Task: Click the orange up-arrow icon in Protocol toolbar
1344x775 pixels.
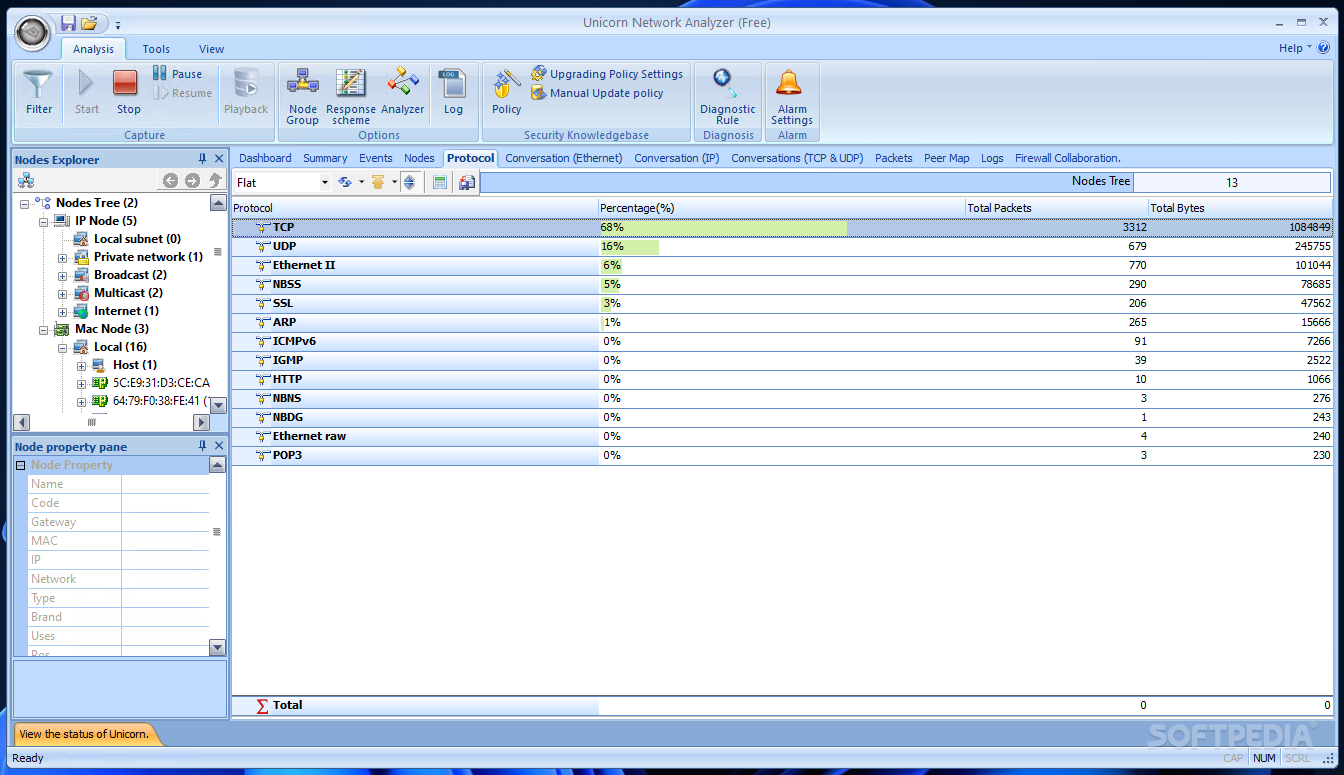Action: coord(378,182)
